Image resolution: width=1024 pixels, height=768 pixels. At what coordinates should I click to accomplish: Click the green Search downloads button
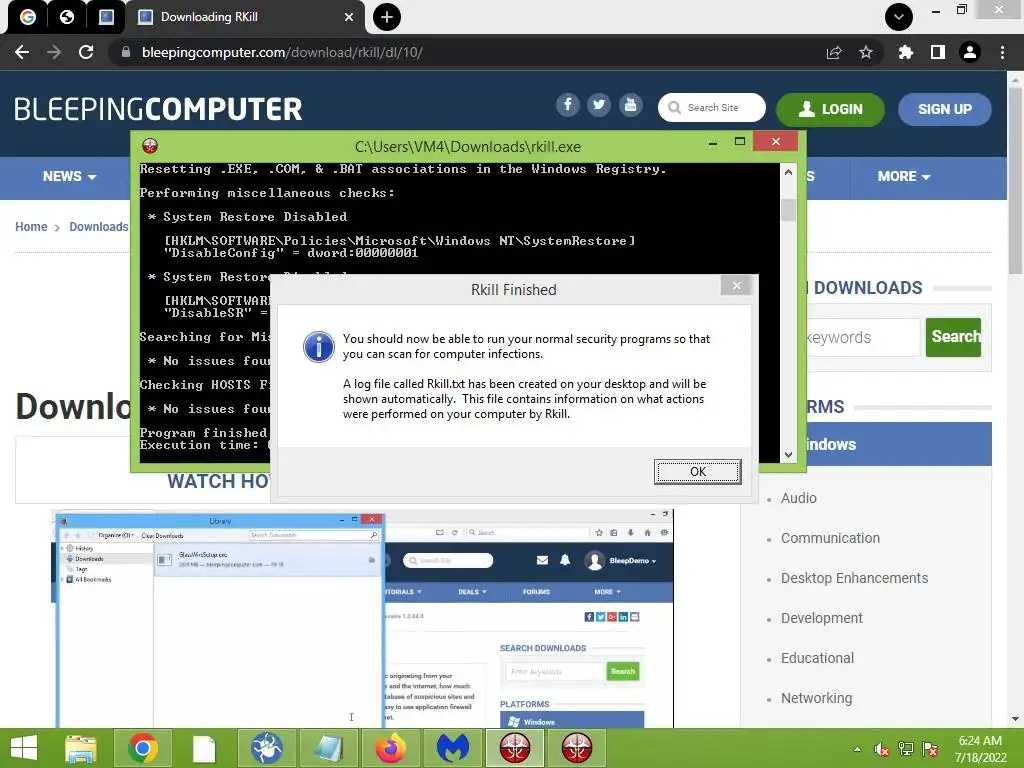pos(953,337)
